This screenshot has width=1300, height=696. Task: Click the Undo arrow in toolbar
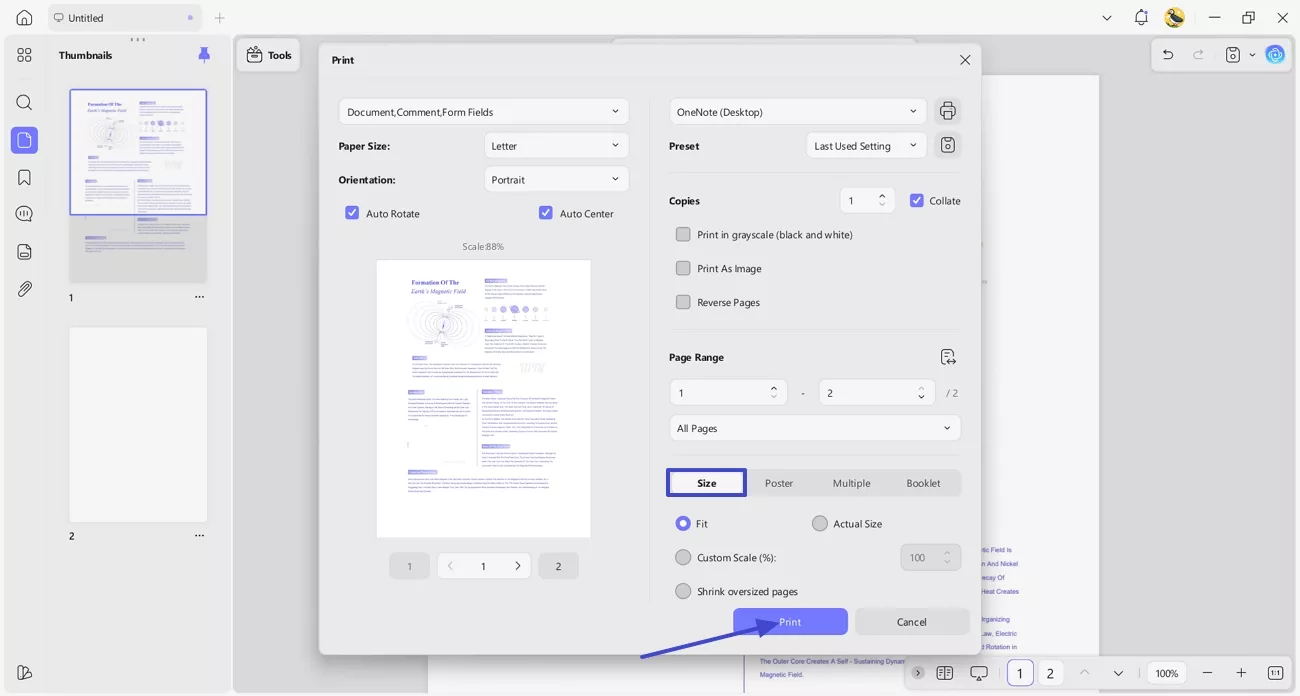(1168, 55)
